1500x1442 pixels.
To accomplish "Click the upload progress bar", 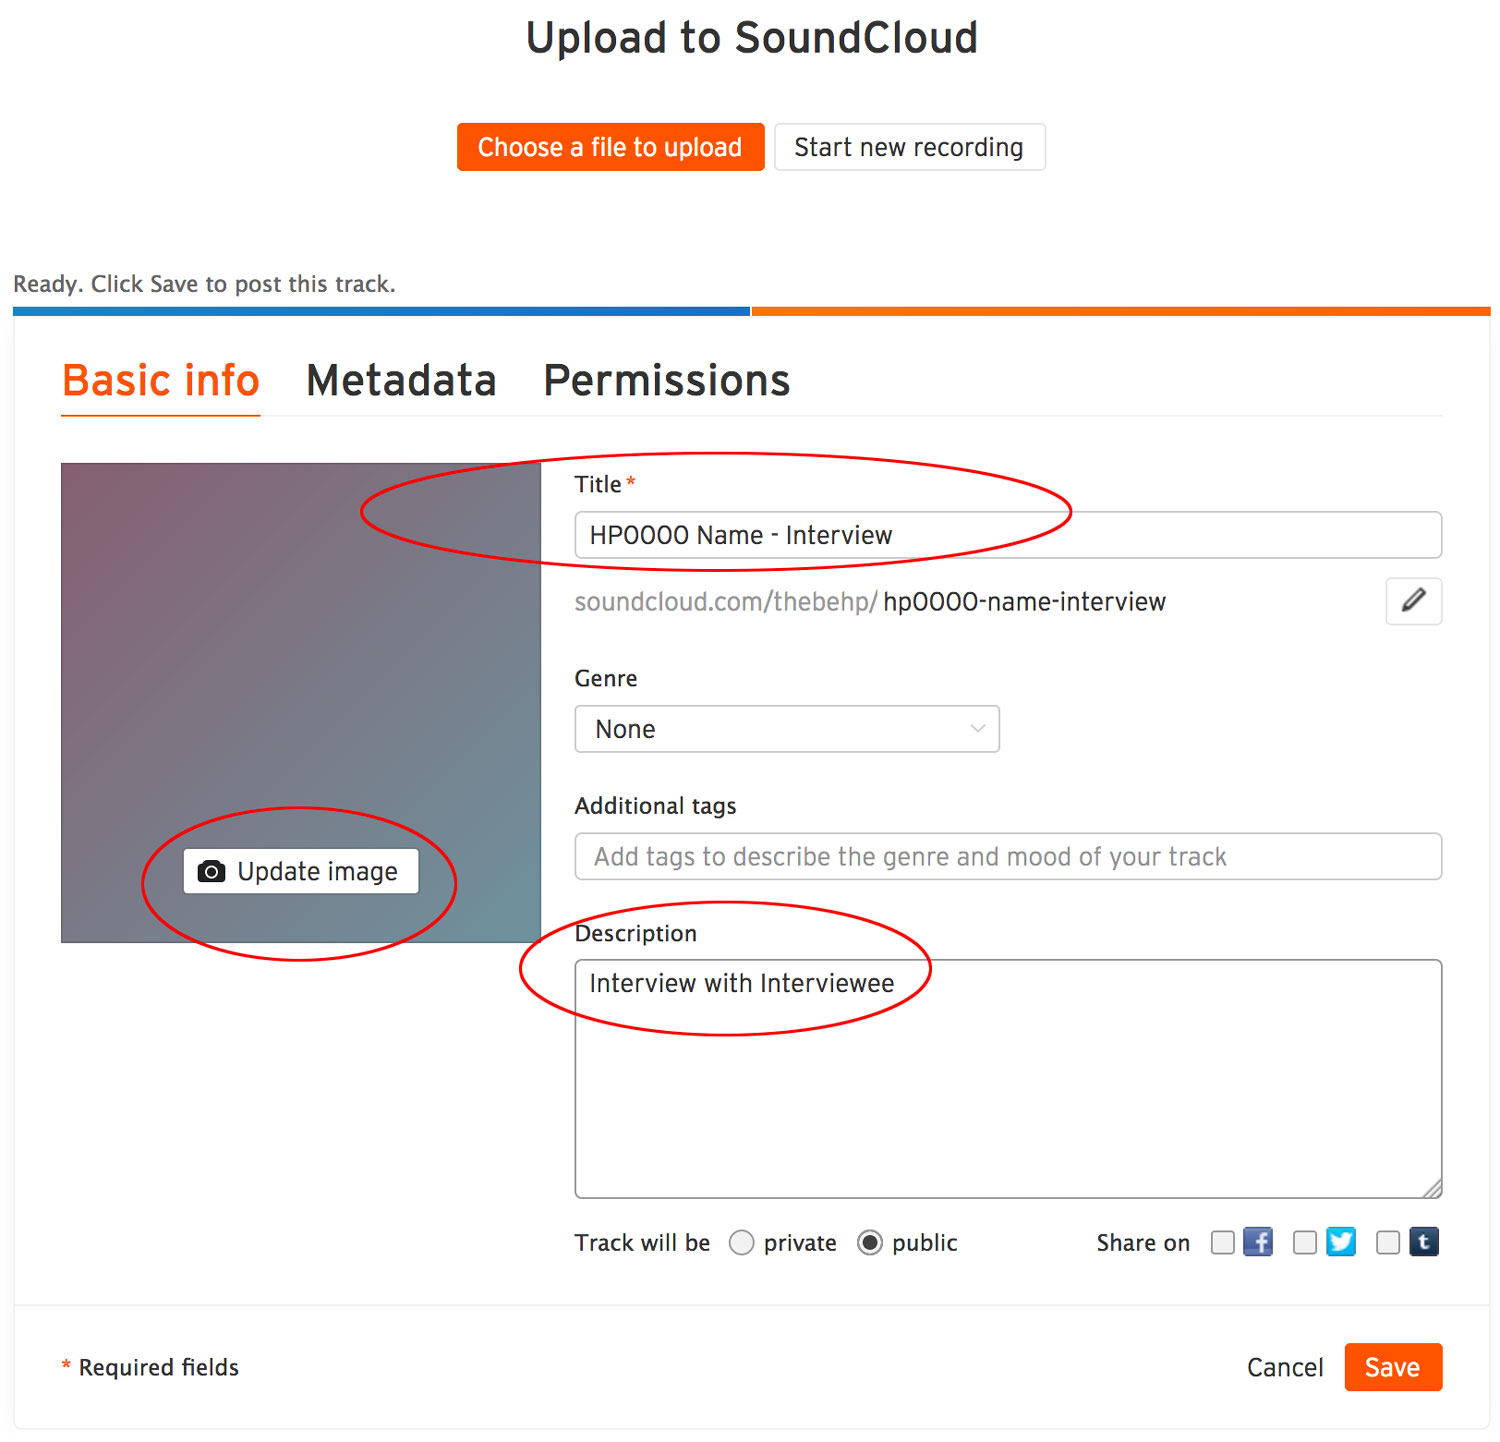I will [x=750, y=312].
